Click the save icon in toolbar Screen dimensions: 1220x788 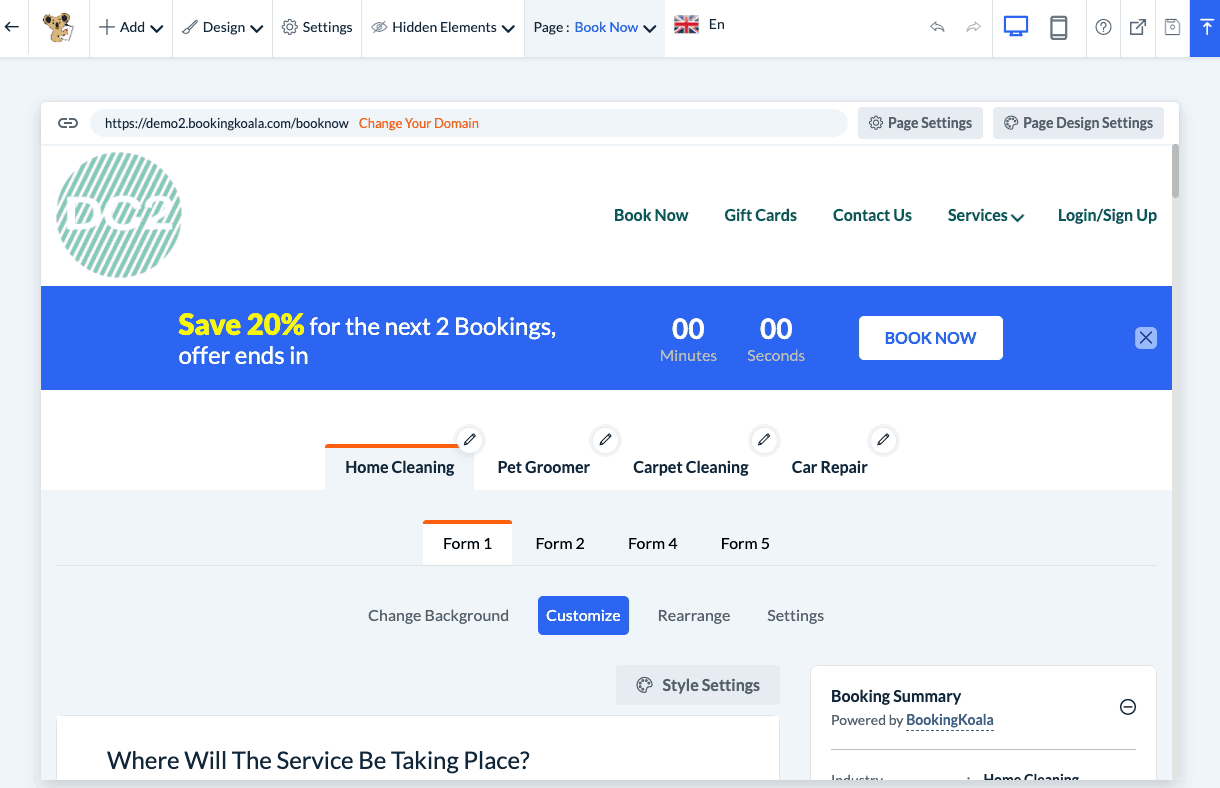tap(1172, 28)
